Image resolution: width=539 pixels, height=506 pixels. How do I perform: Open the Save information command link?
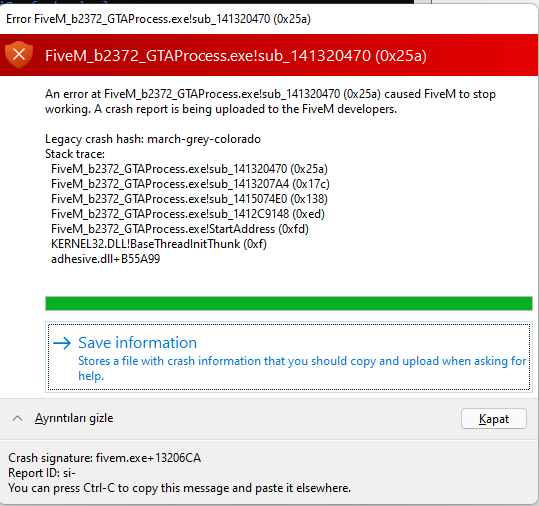tap(289, 357)
